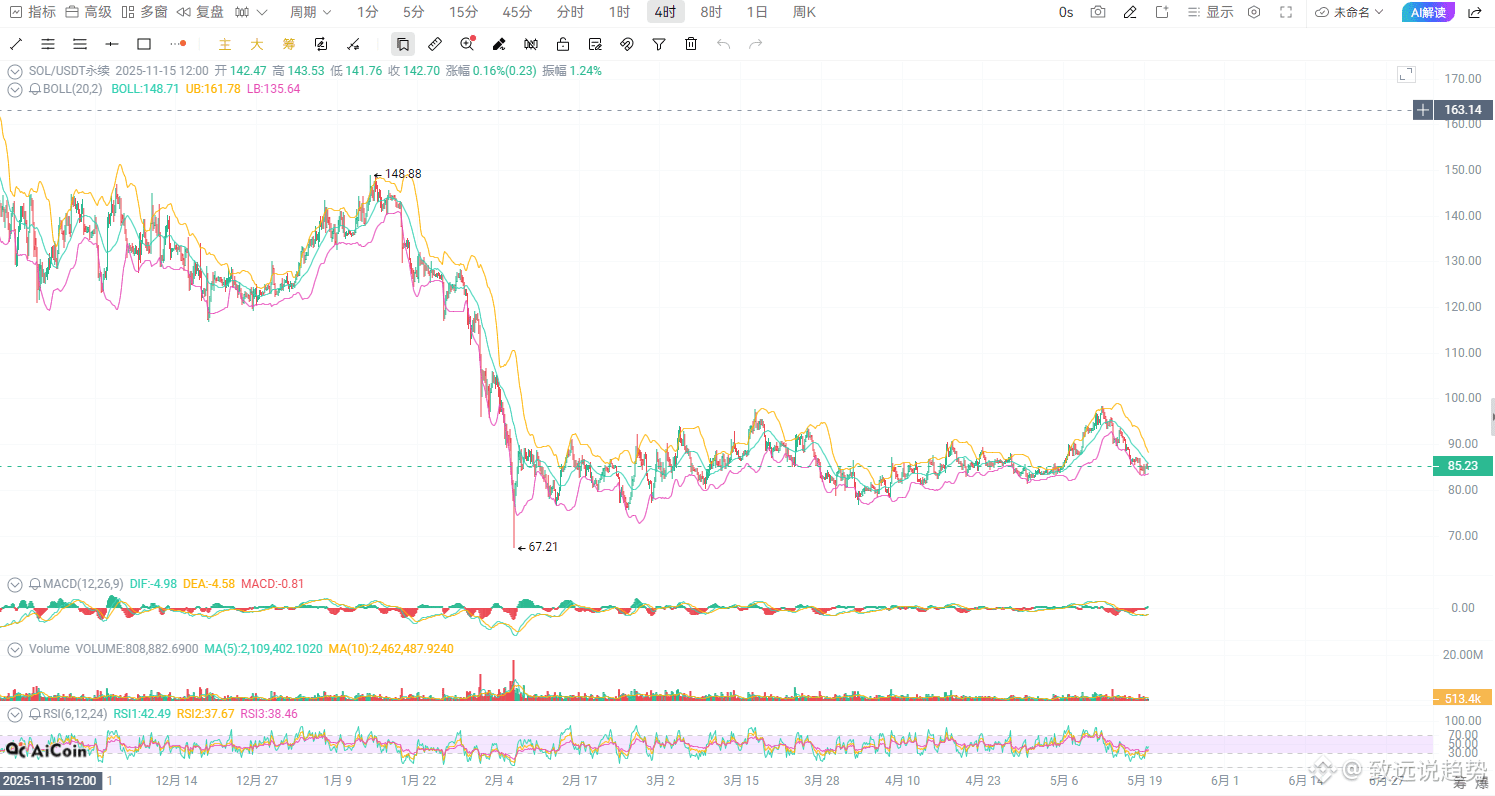Open the 周期 period dropdown
The image size is (1495, 796).
(x=309, y=12)
